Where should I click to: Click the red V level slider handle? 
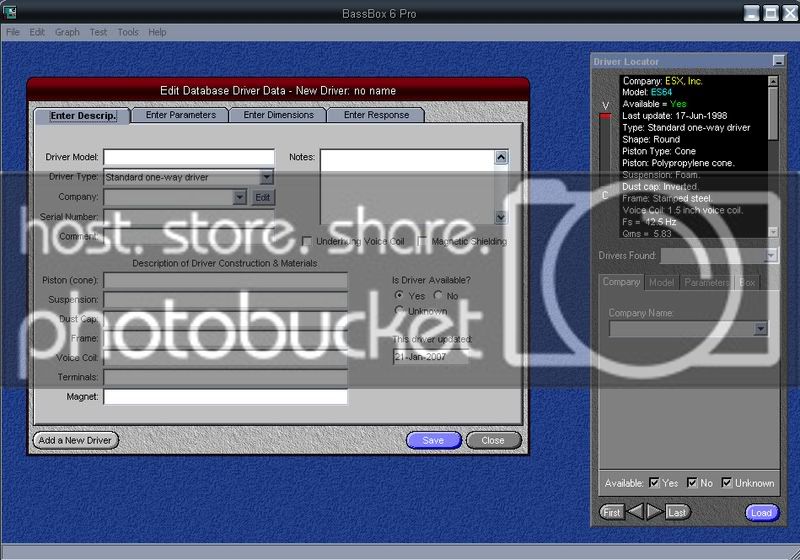click(x=605, y=116)
